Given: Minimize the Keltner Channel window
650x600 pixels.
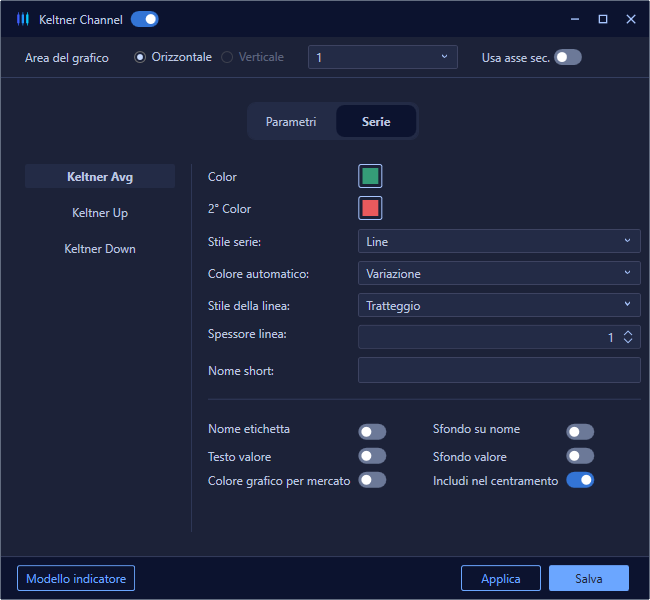Looking at the screenshot, I should (x=575, y=19).
